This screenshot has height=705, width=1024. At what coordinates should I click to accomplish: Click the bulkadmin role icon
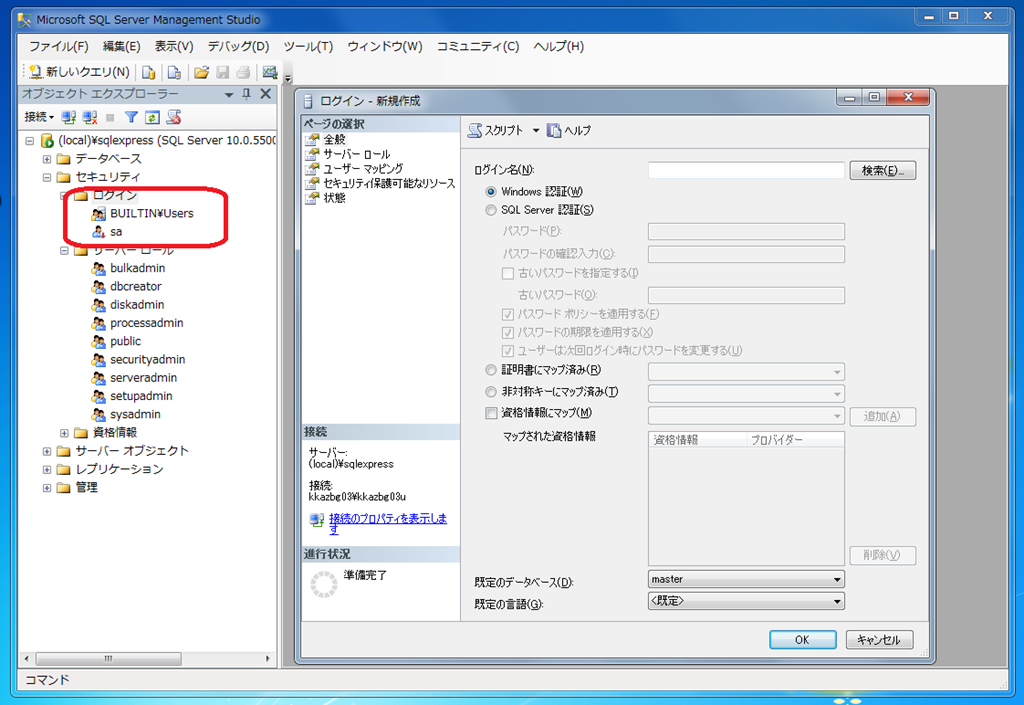coord(99,268)
